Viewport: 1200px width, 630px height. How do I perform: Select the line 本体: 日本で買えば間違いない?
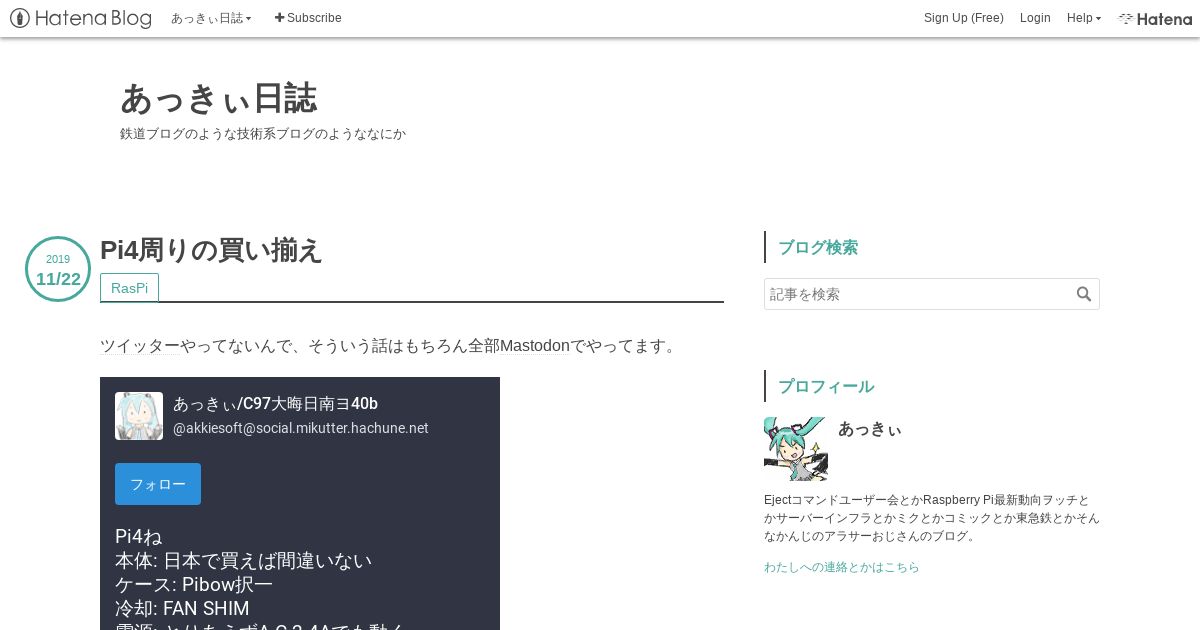pos(243,560)
